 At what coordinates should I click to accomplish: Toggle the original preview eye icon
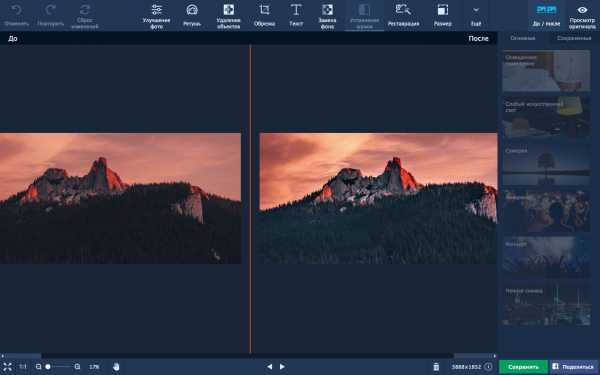tap(582, 10)
